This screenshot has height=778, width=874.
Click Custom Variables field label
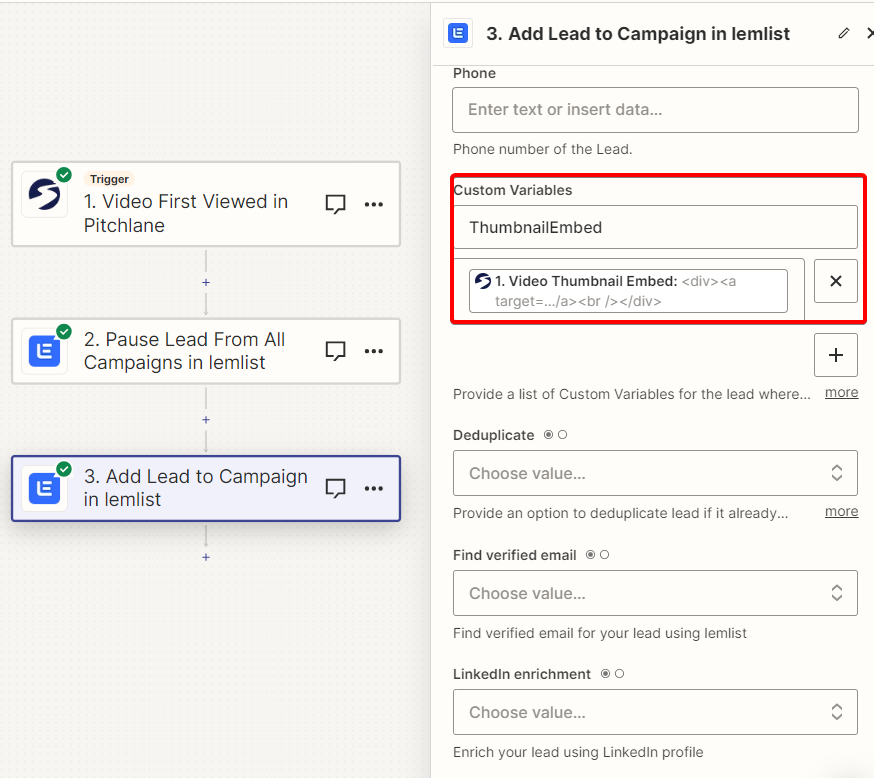pyautogui.click(x=513, y=190)
